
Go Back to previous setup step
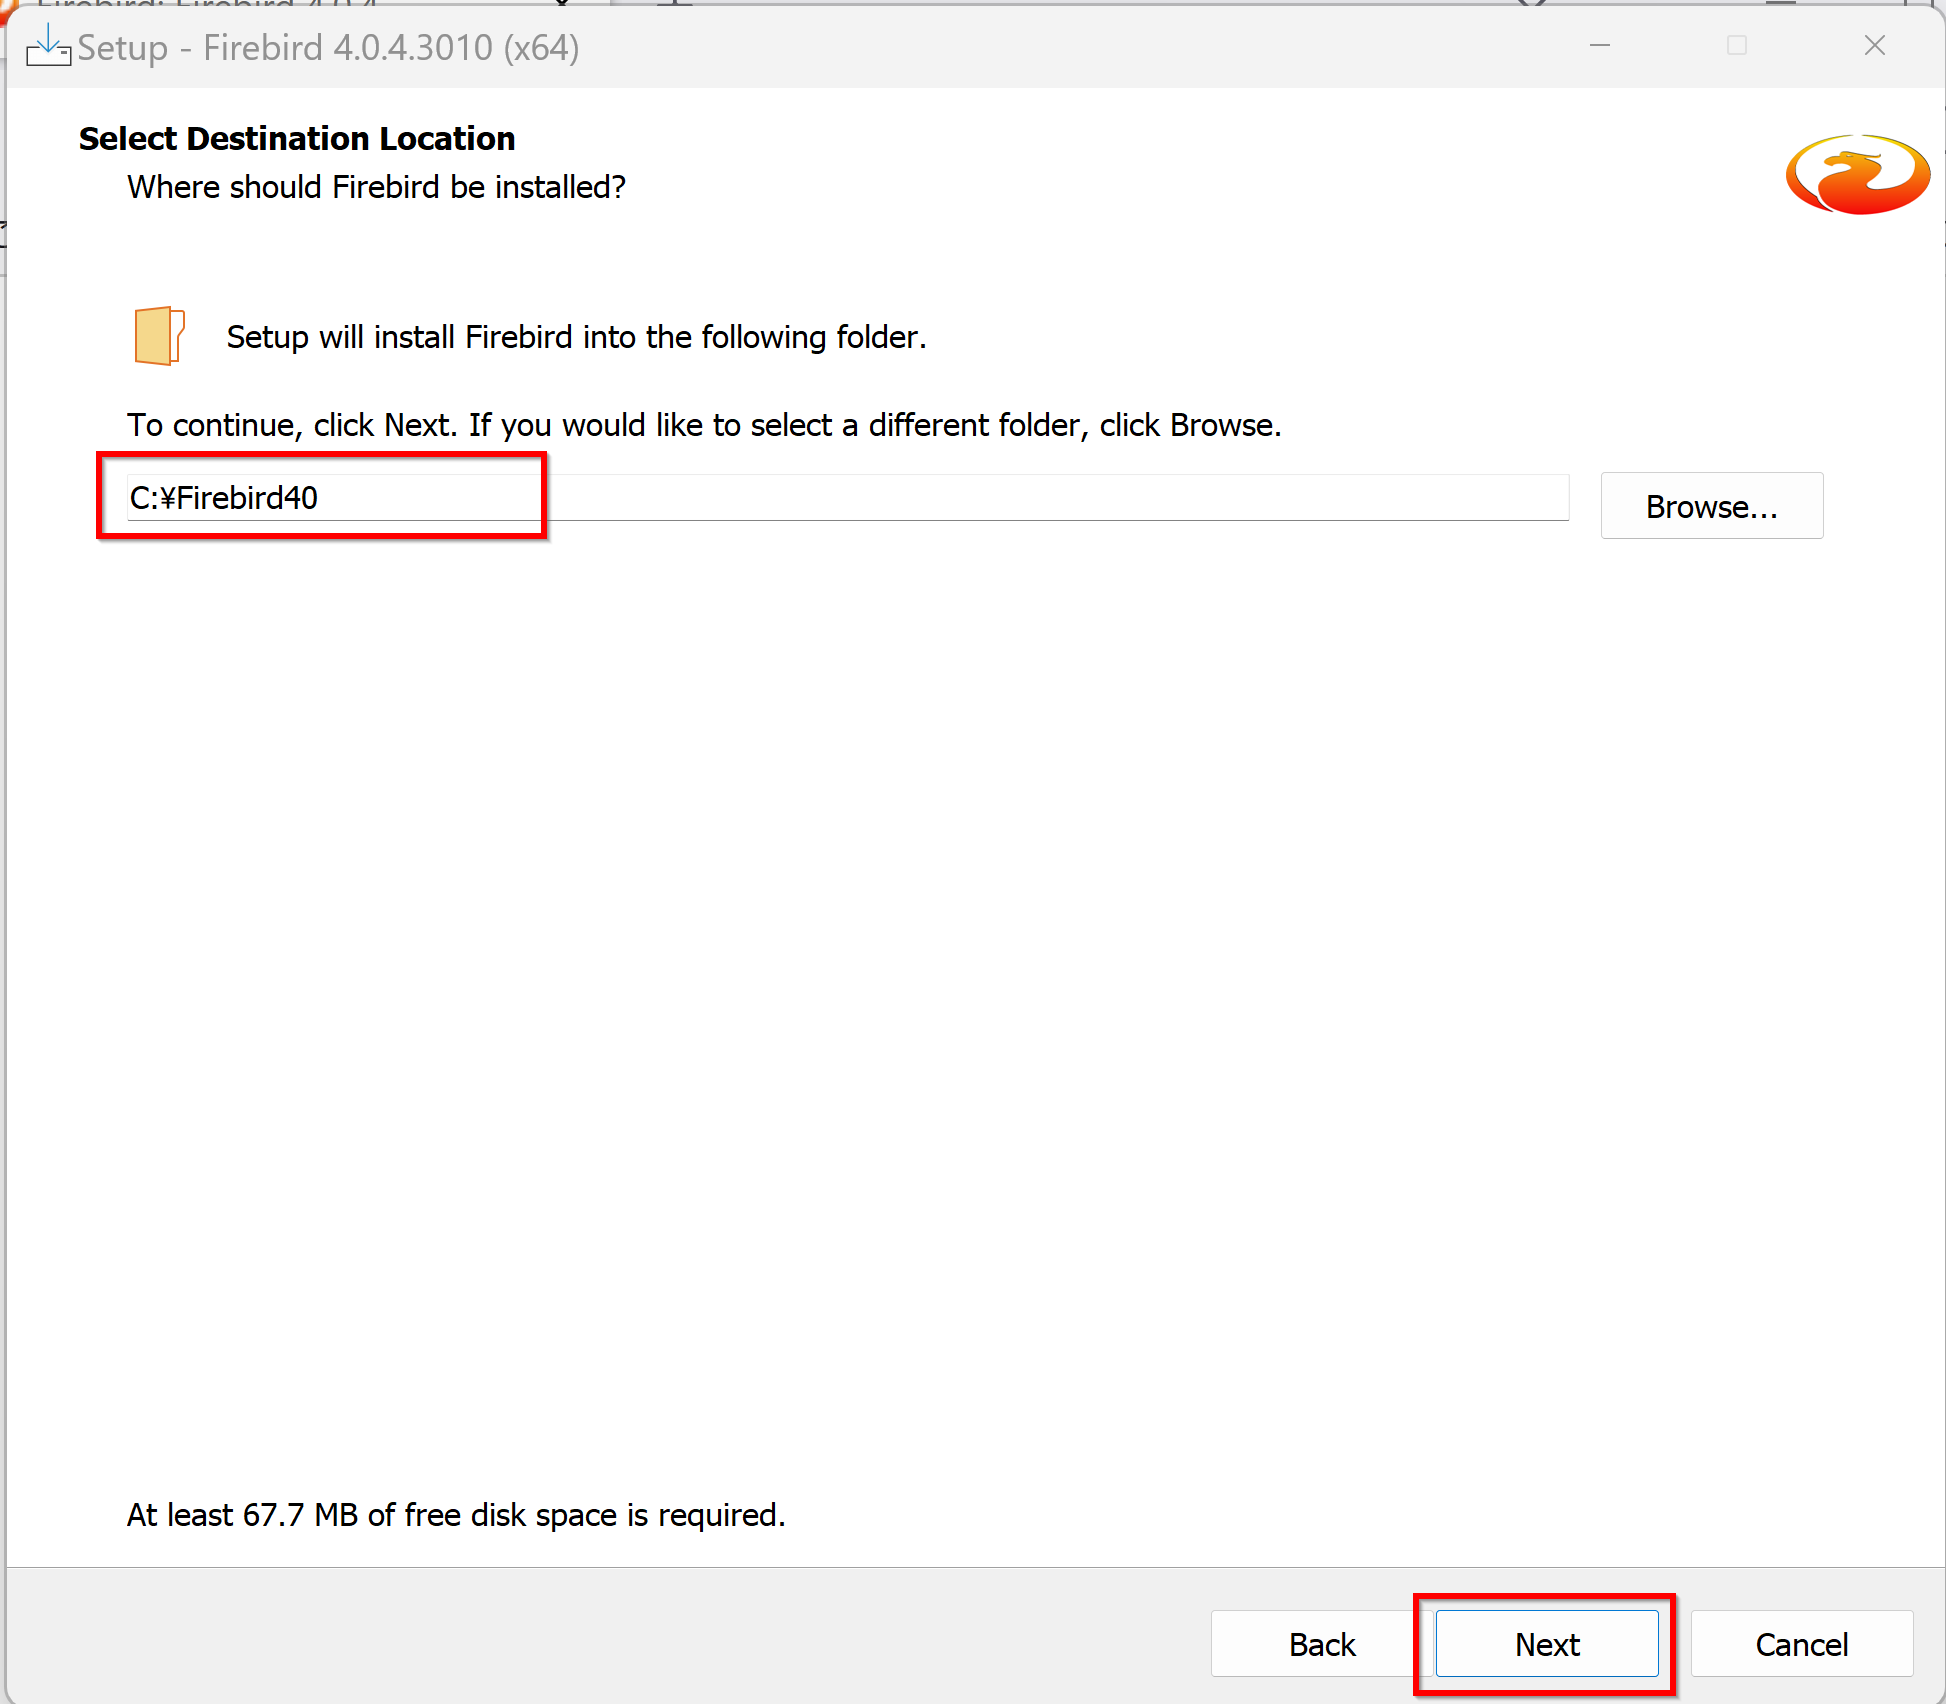click(x=1322, y=1644)
